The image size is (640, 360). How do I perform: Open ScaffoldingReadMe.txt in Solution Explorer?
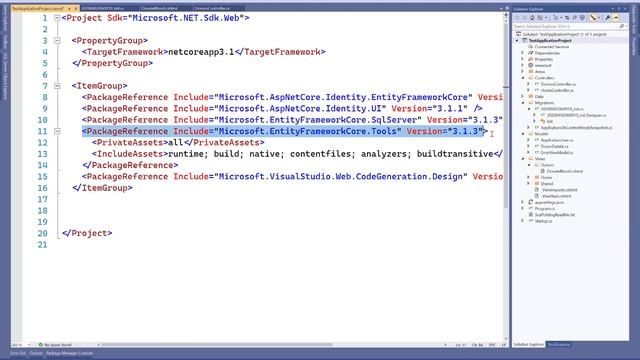coord(555,215)
